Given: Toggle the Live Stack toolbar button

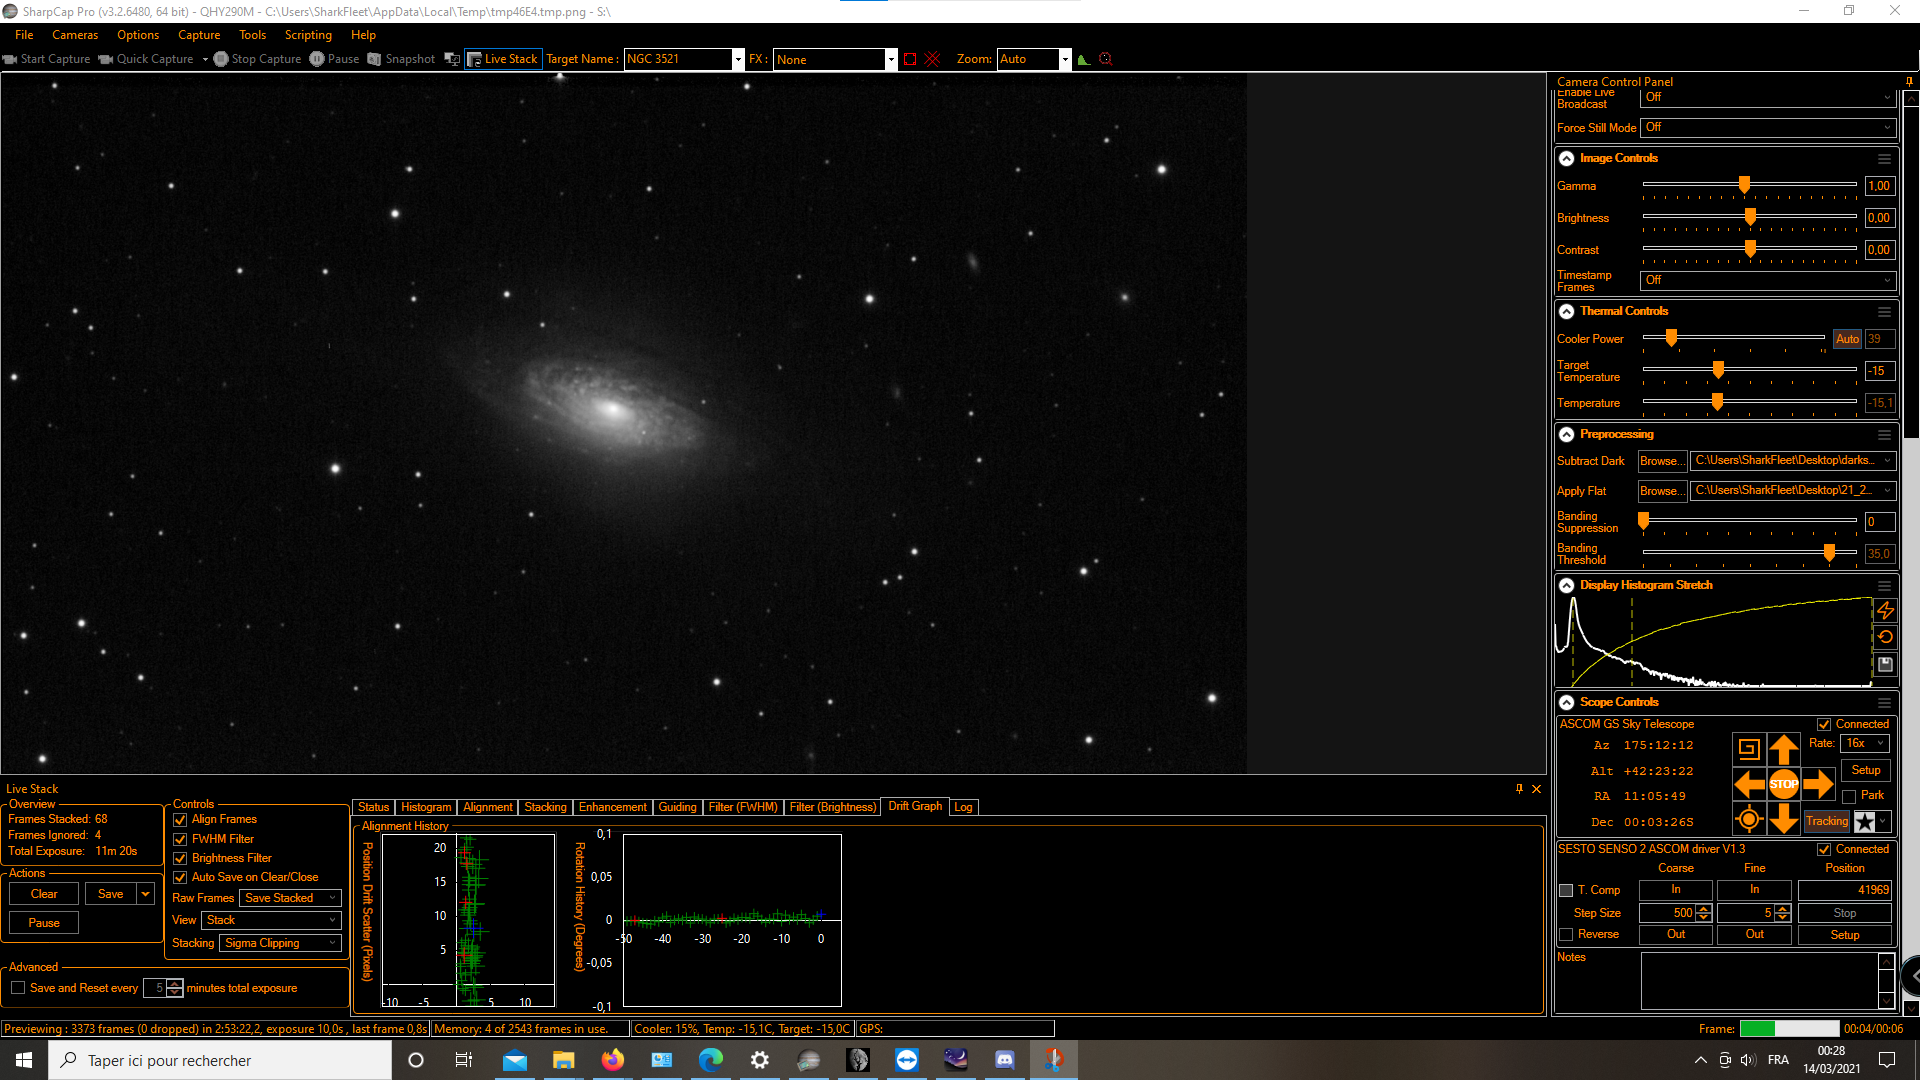Looking at the screenshot, I should (x=503, y=59).
